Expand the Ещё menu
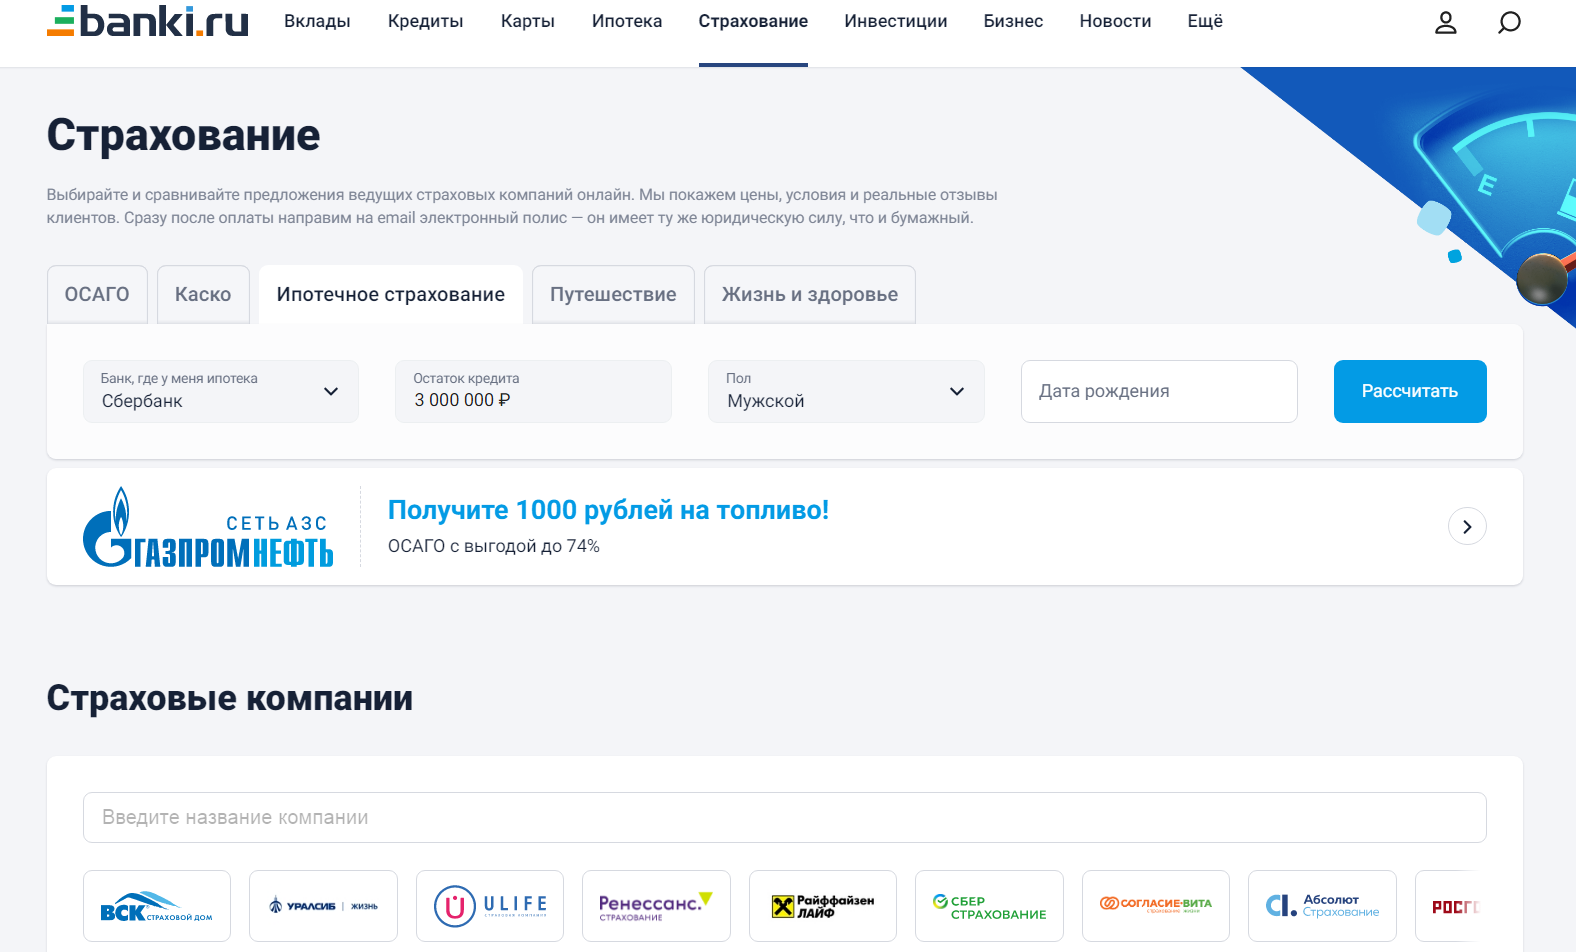1576x952 pixels. coord(1205,21)
